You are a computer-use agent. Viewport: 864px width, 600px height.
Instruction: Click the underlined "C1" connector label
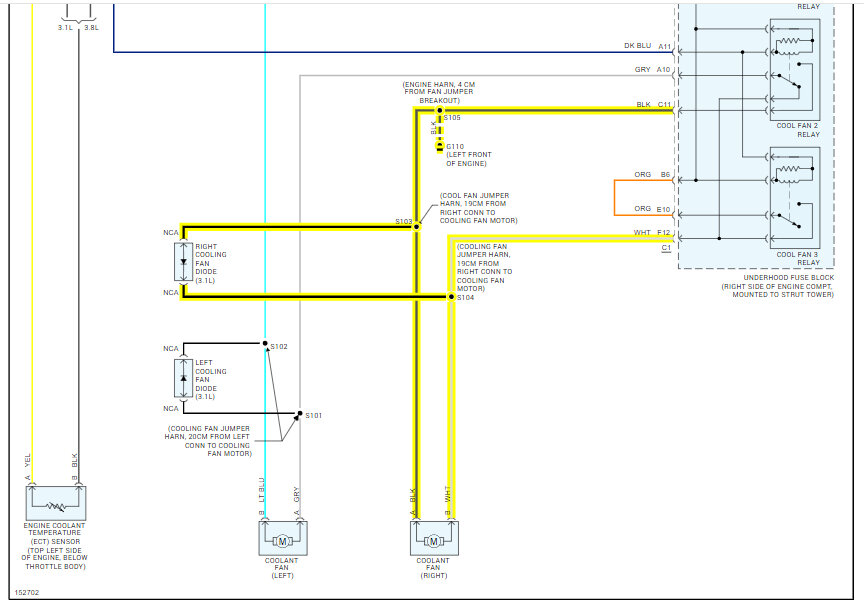point(666,248)
